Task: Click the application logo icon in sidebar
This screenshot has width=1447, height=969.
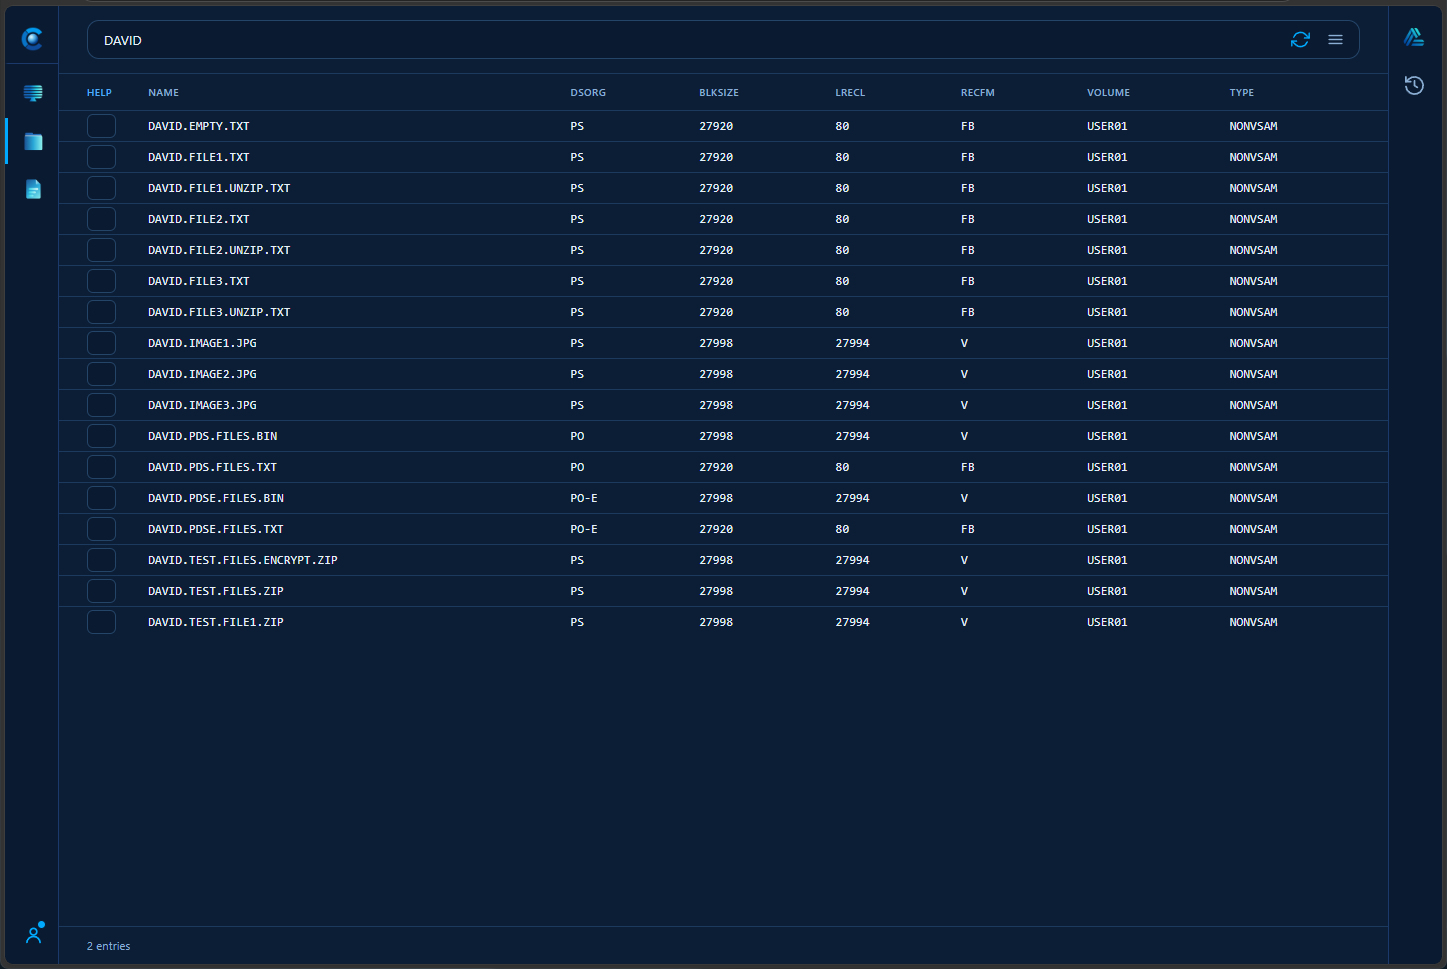Action: [32, 39]
